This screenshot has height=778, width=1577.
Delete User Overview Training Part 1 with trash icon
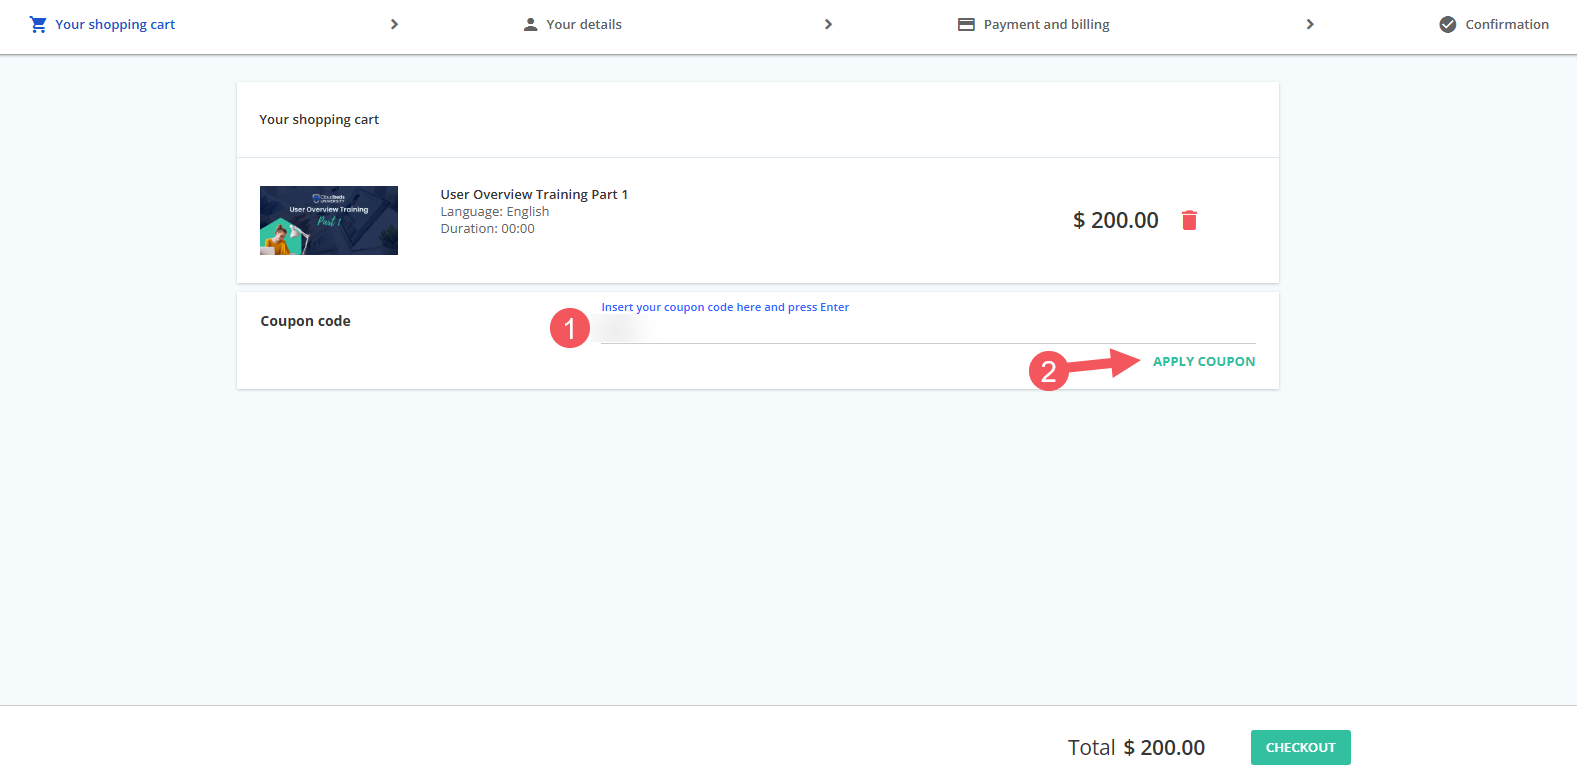pyautogui.click(x=1189, y=220)
